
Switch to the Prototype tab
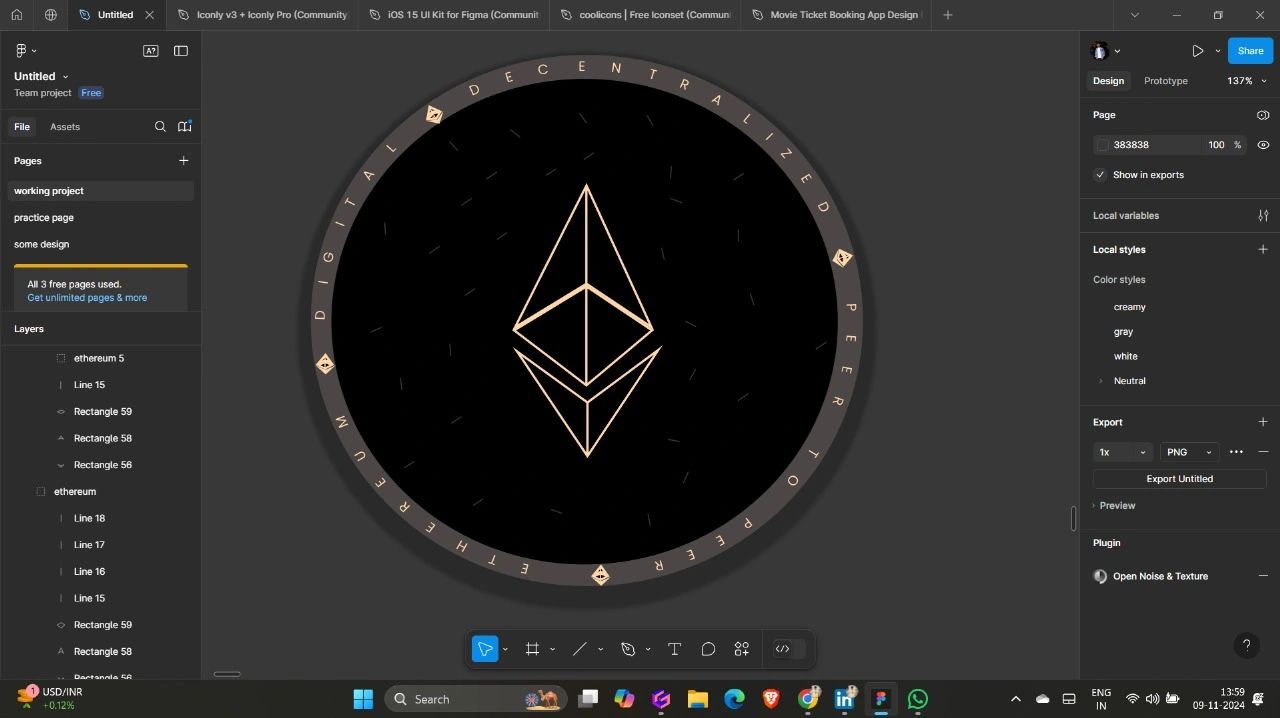coord(1165,81)
